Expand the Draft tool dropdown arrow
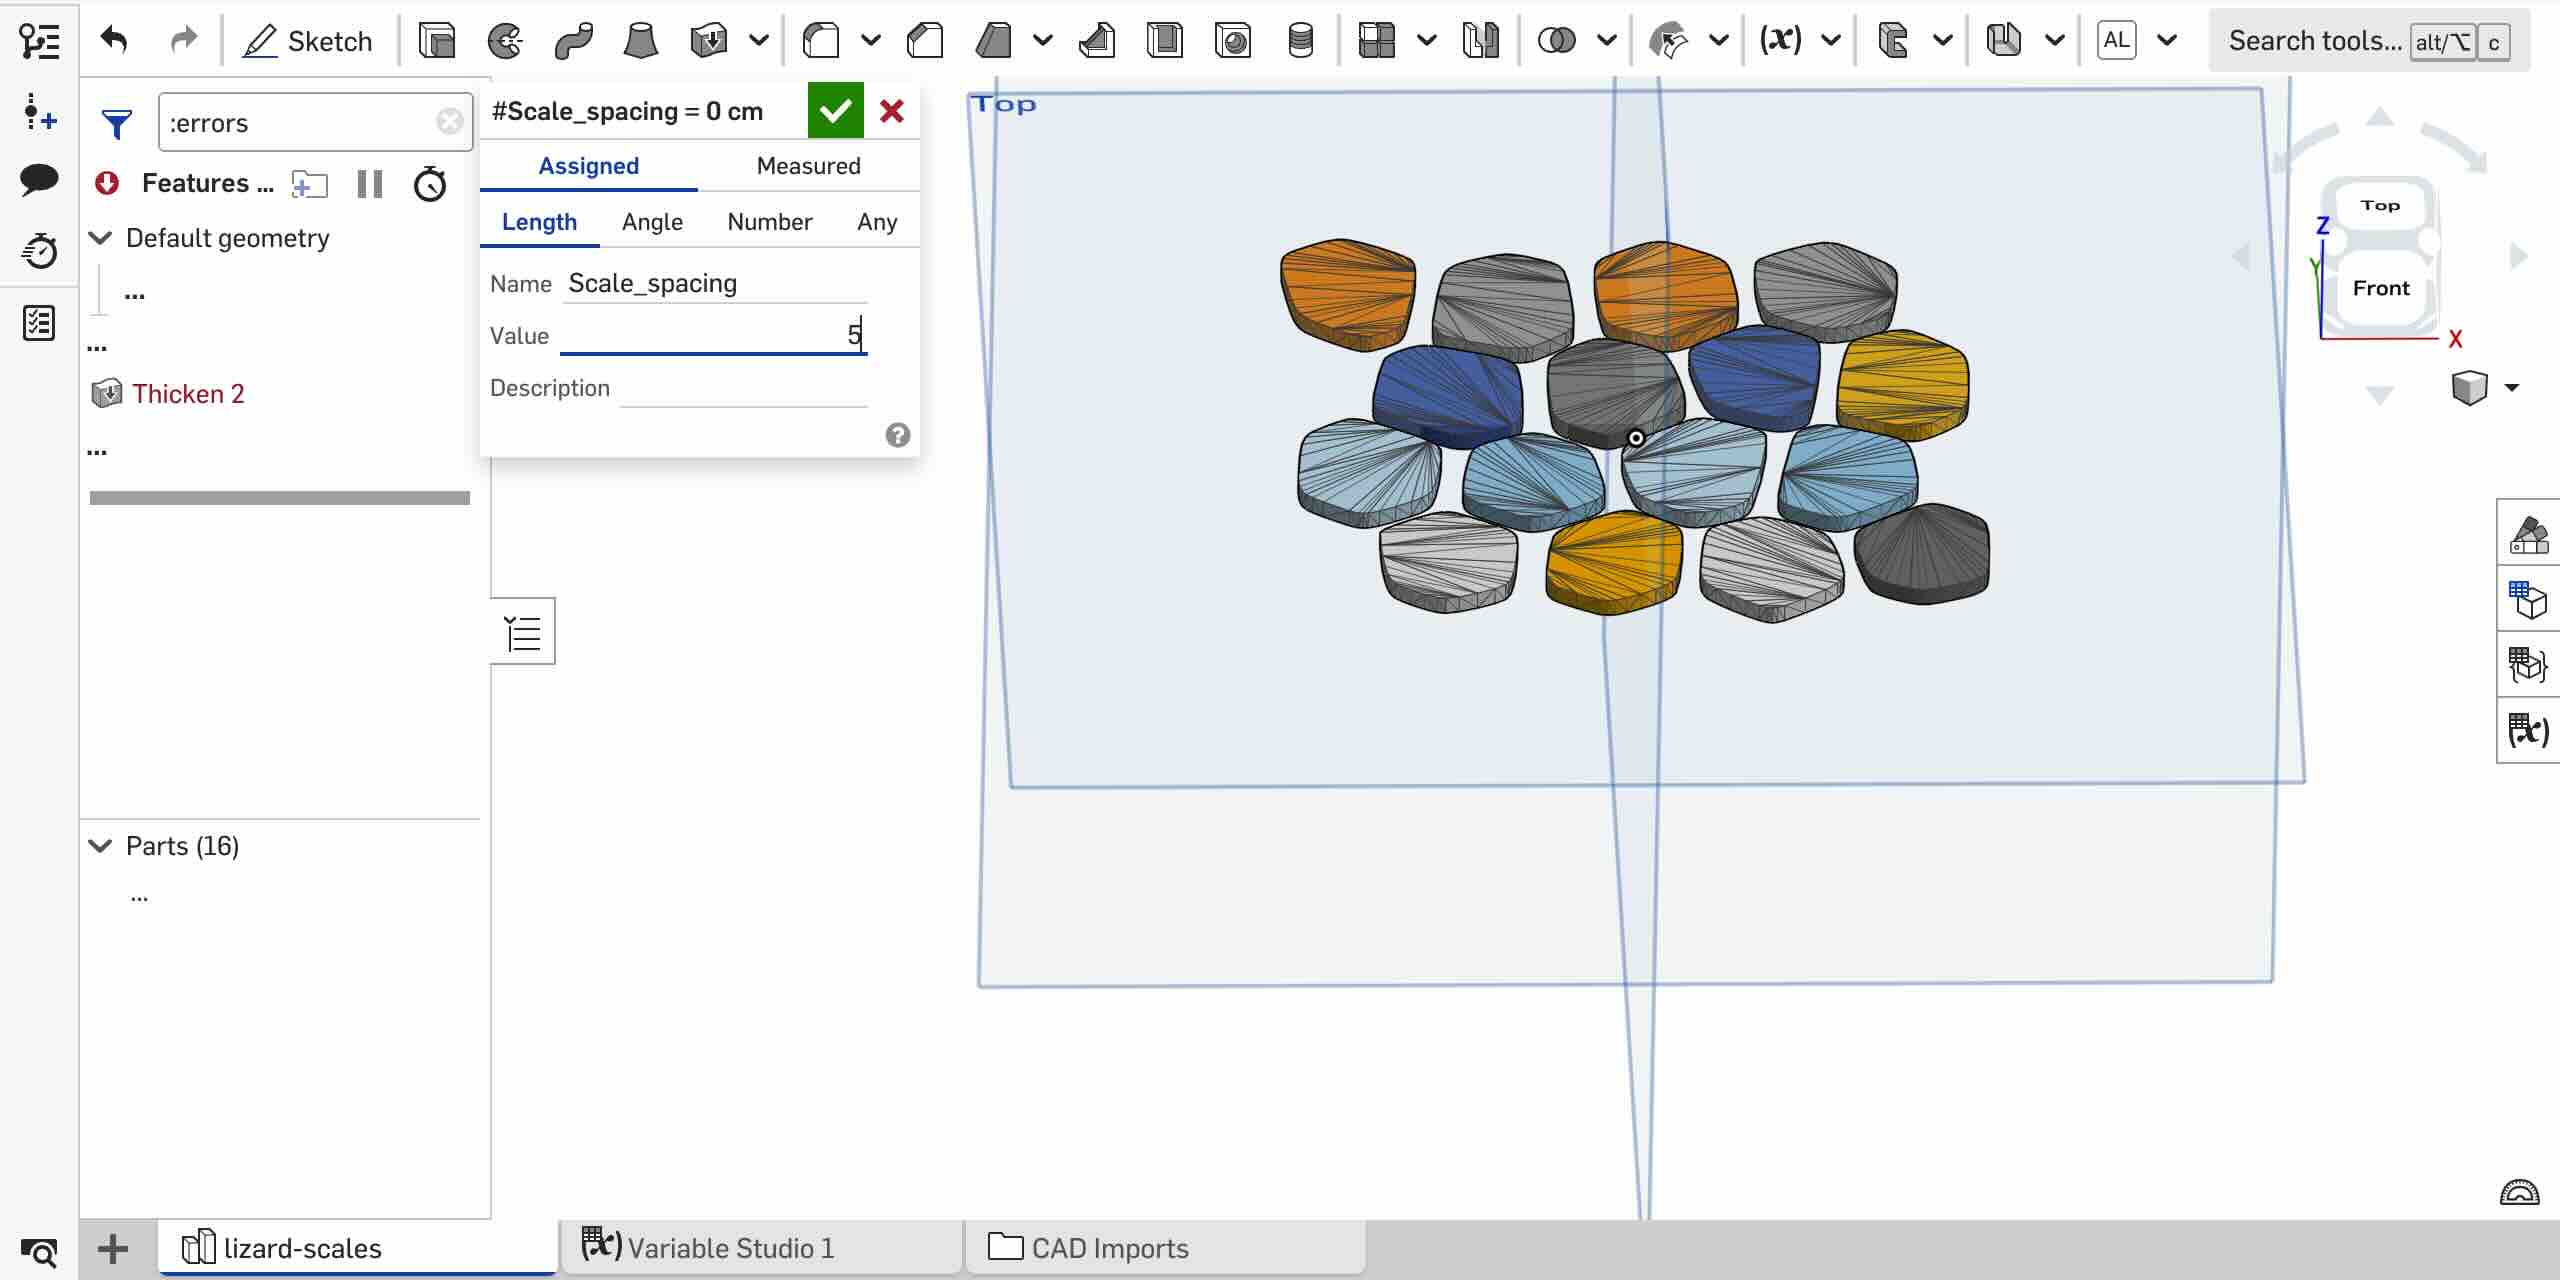2560x1280 pixels. click(x=1043, y=41)
